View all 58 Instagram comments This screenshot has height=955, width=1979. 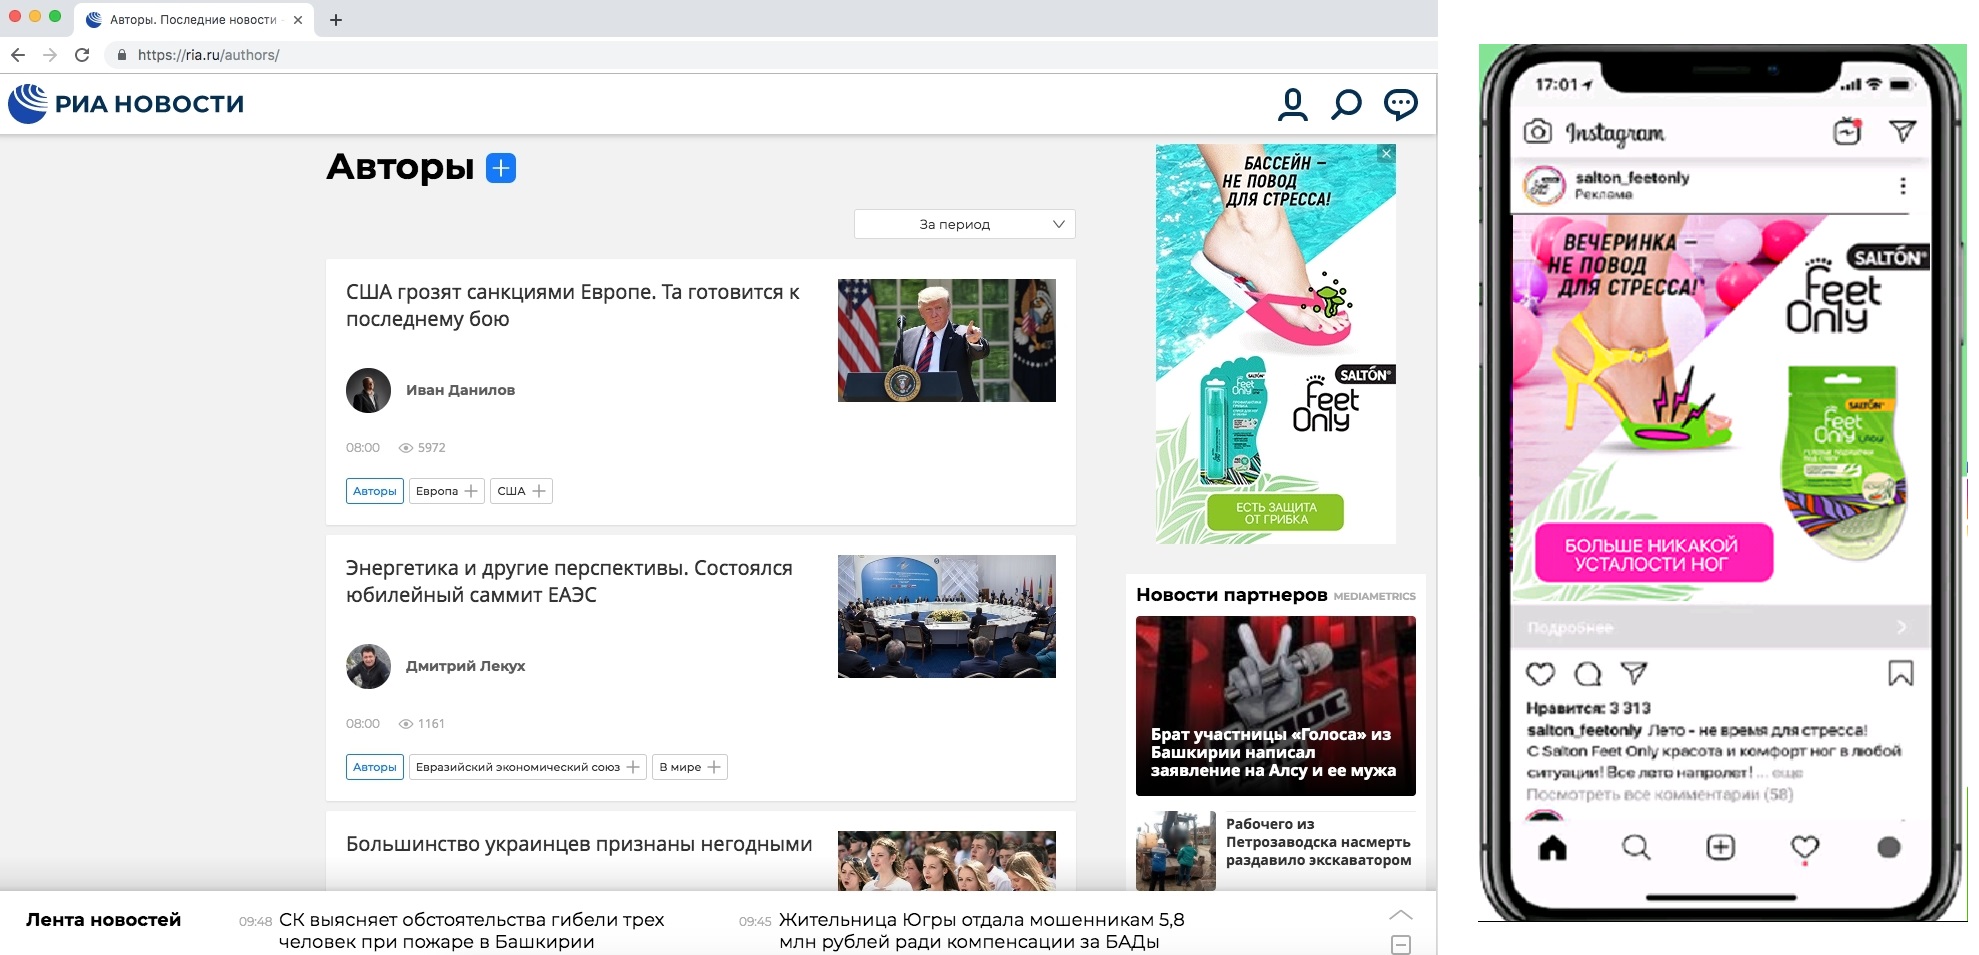click(1660, 795)
